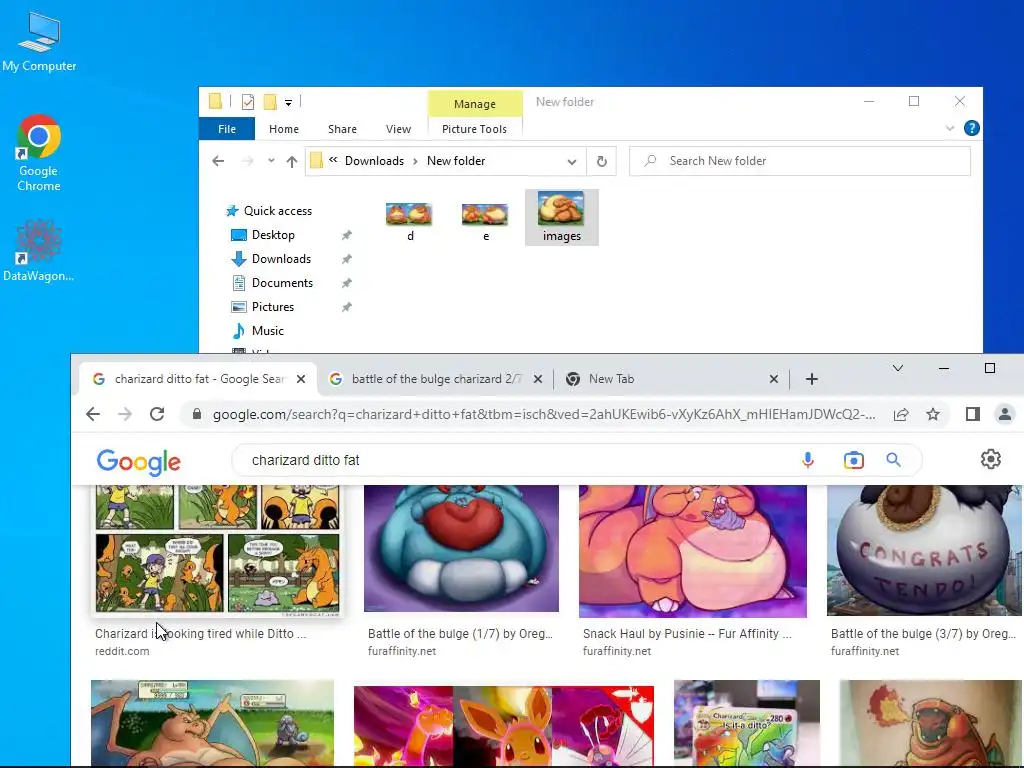Open the Customize Quick Access Toolbar dropdown

[x=288, y=103]
